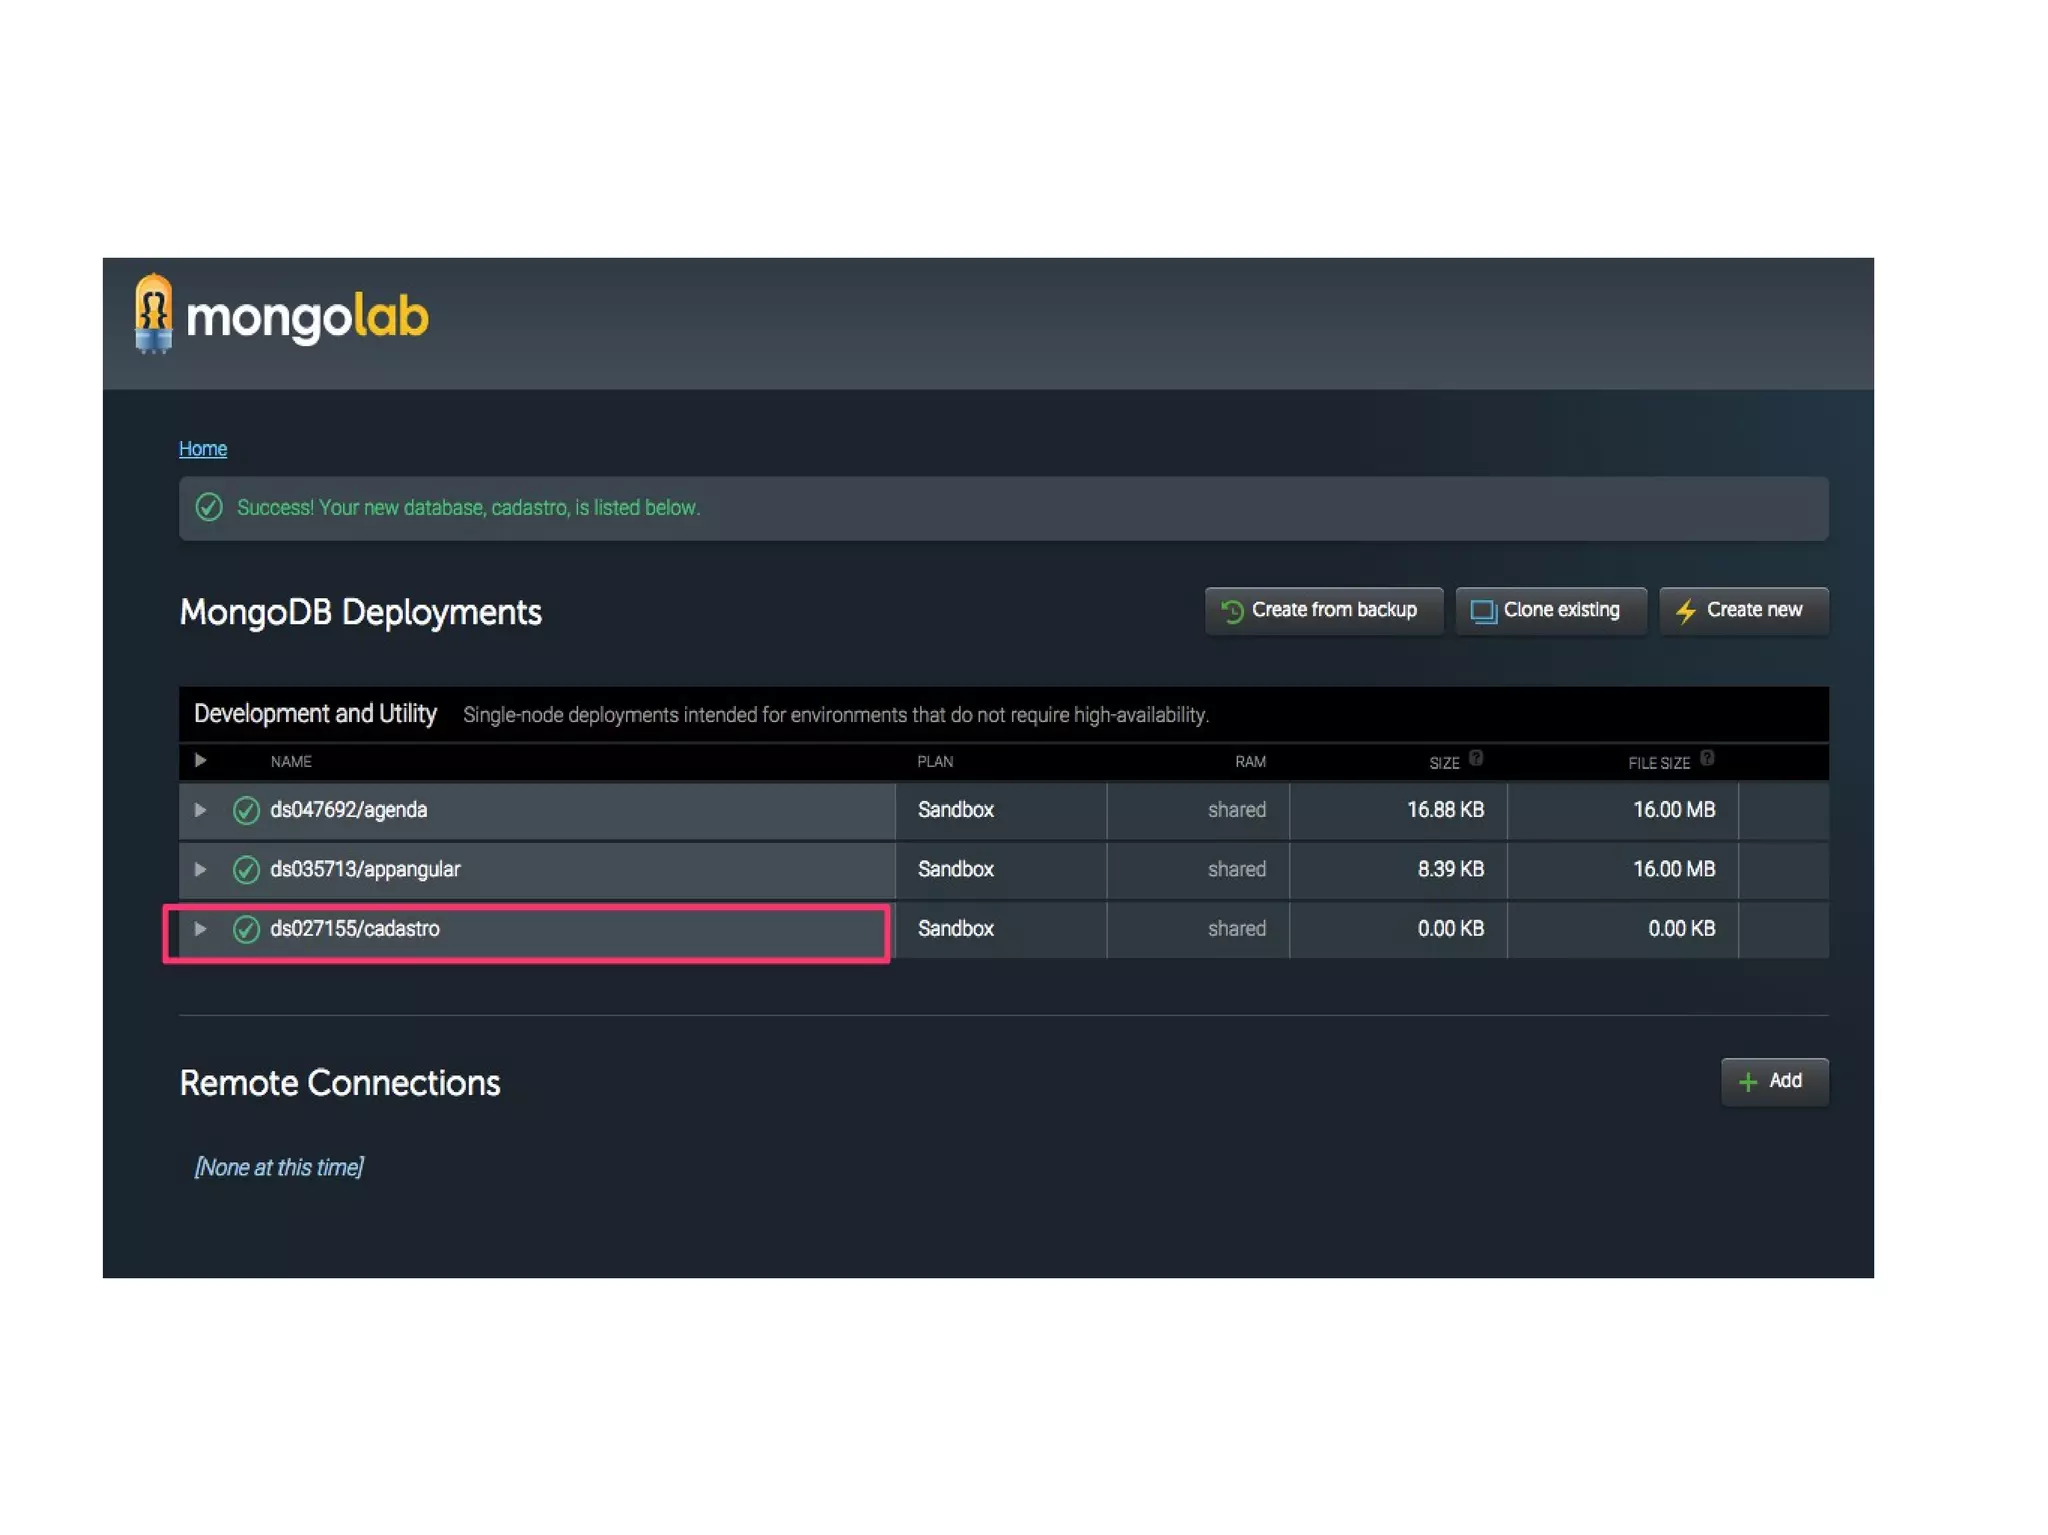The image size is (2048, 1535).
Task: Click the green checkmark in success banner
Action: pyautogui.click(x=209, y=507)
